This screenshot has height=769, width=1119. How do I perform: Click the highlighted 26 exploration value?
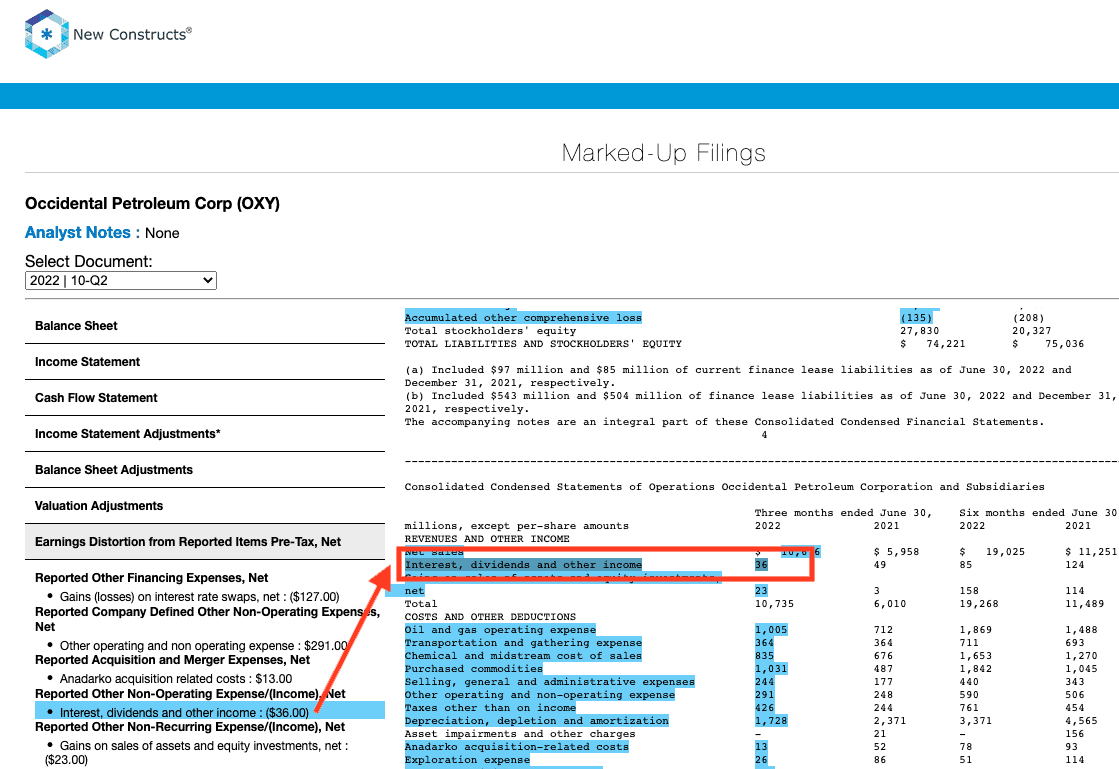(761, 760)
